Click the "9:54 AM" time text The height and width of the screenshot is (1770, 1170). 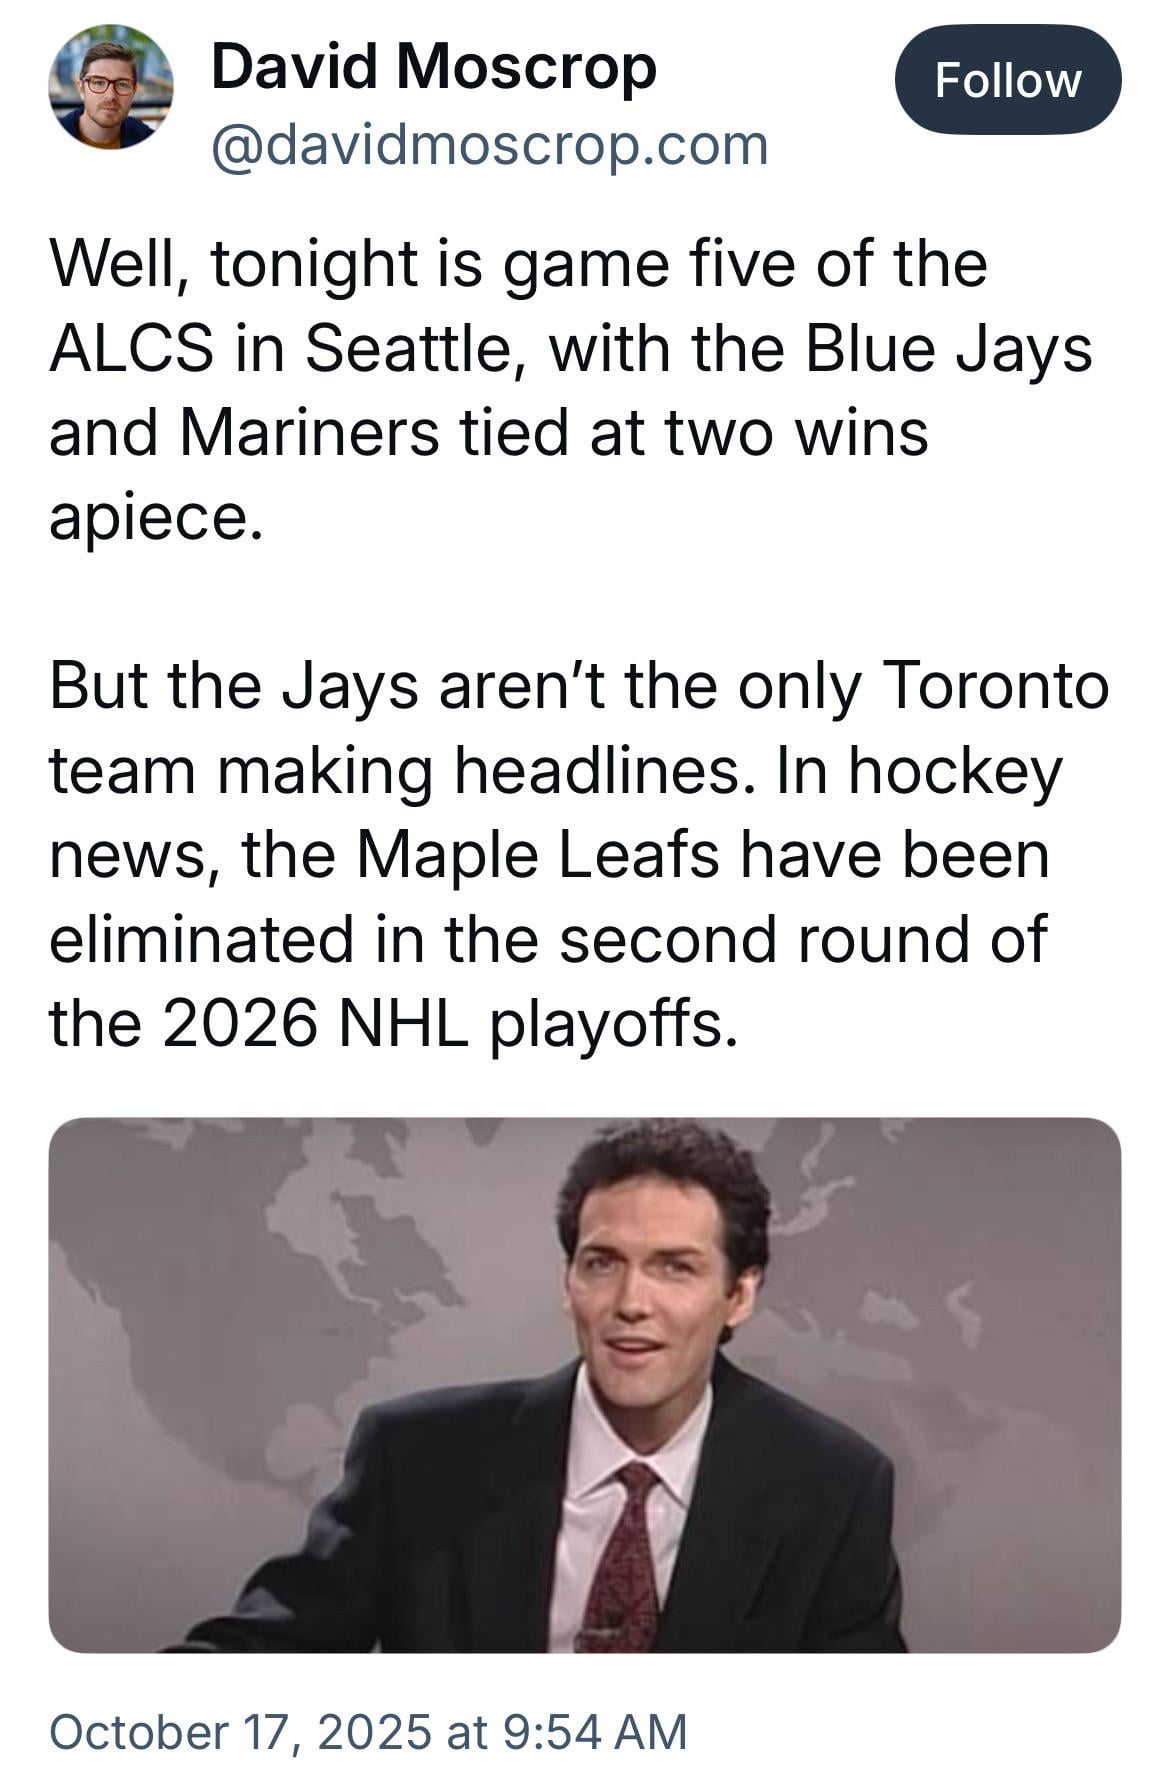pos(597,1731)
